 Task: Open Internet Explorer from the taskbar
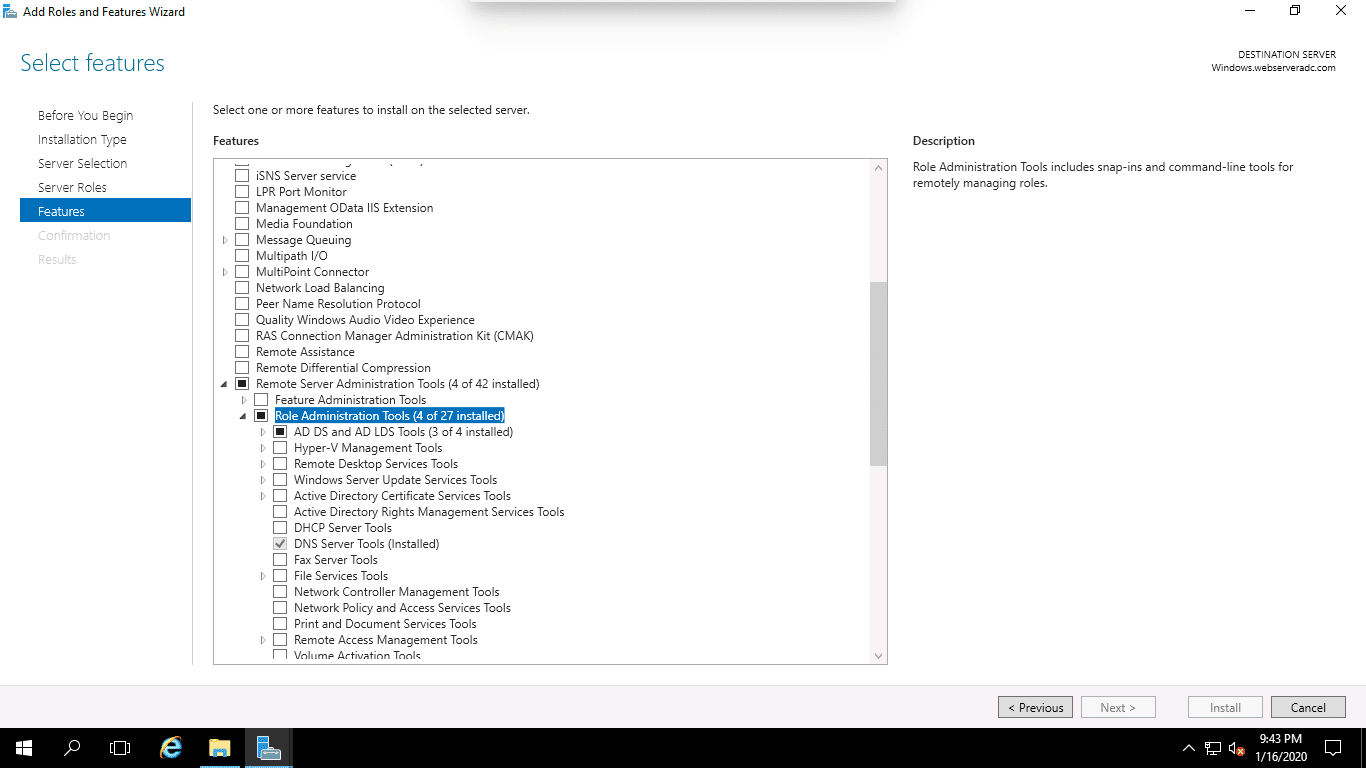[171, 748]
